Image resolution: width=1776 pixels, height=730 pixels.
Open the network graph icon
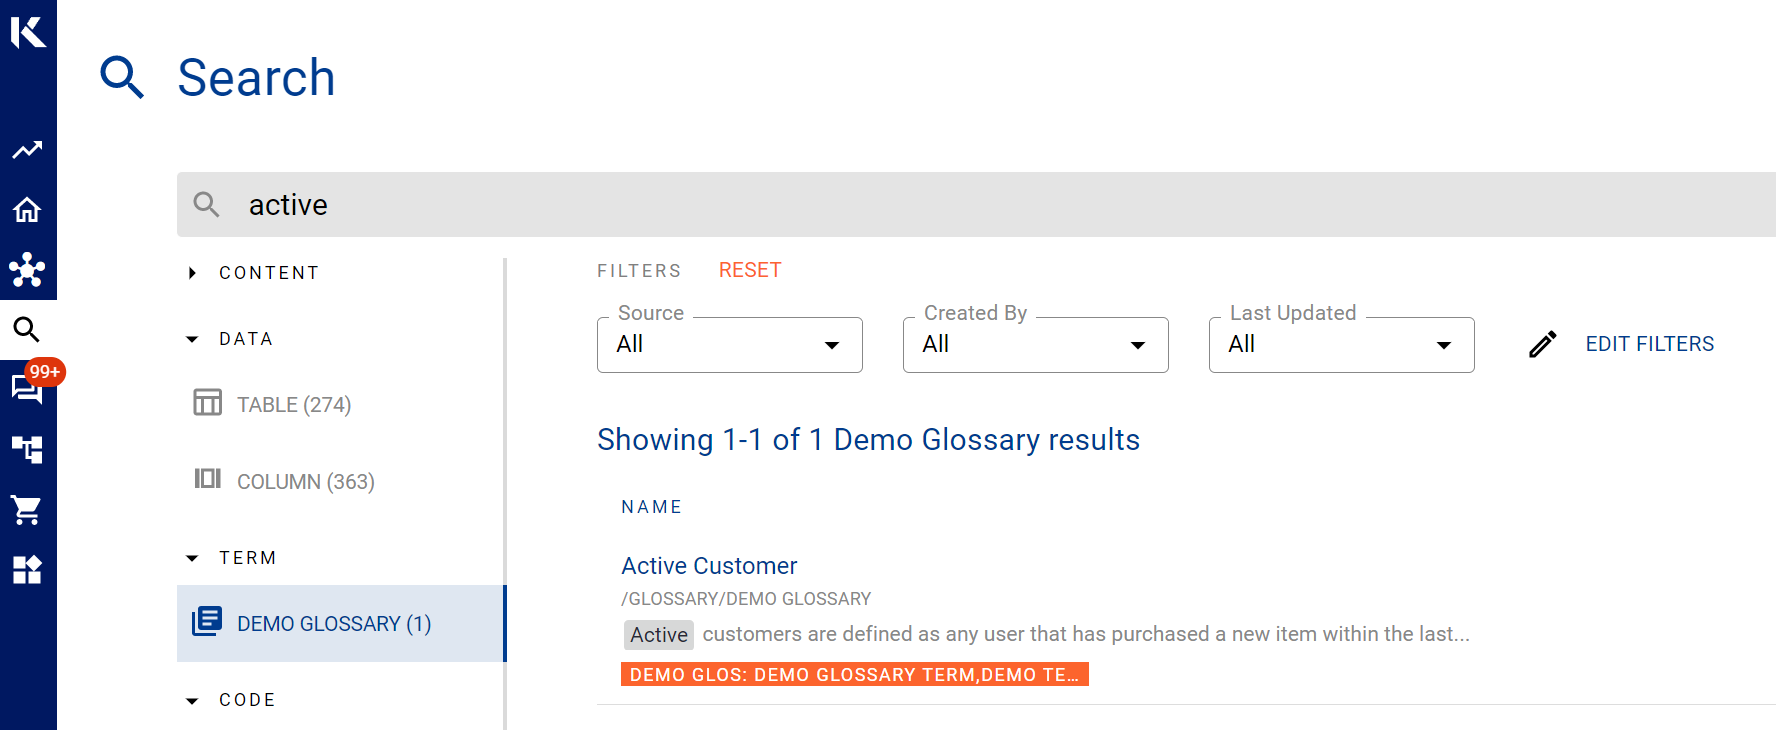click(27, 270)
